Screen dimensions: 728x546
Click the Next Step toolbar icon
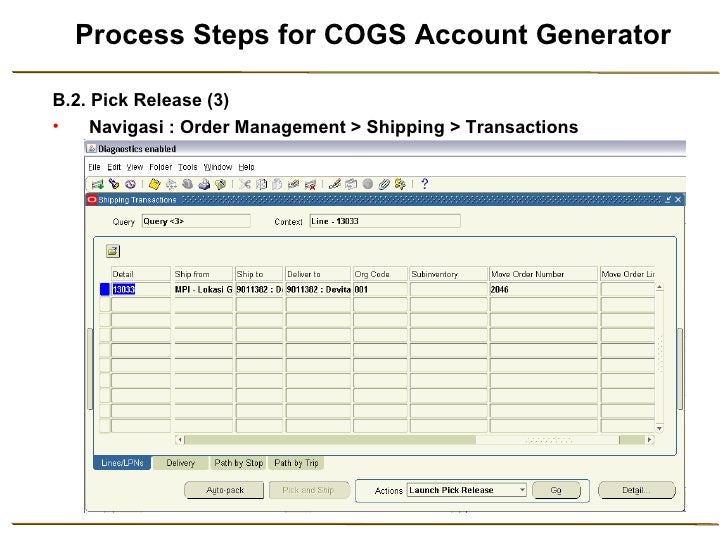pos(171,184)
